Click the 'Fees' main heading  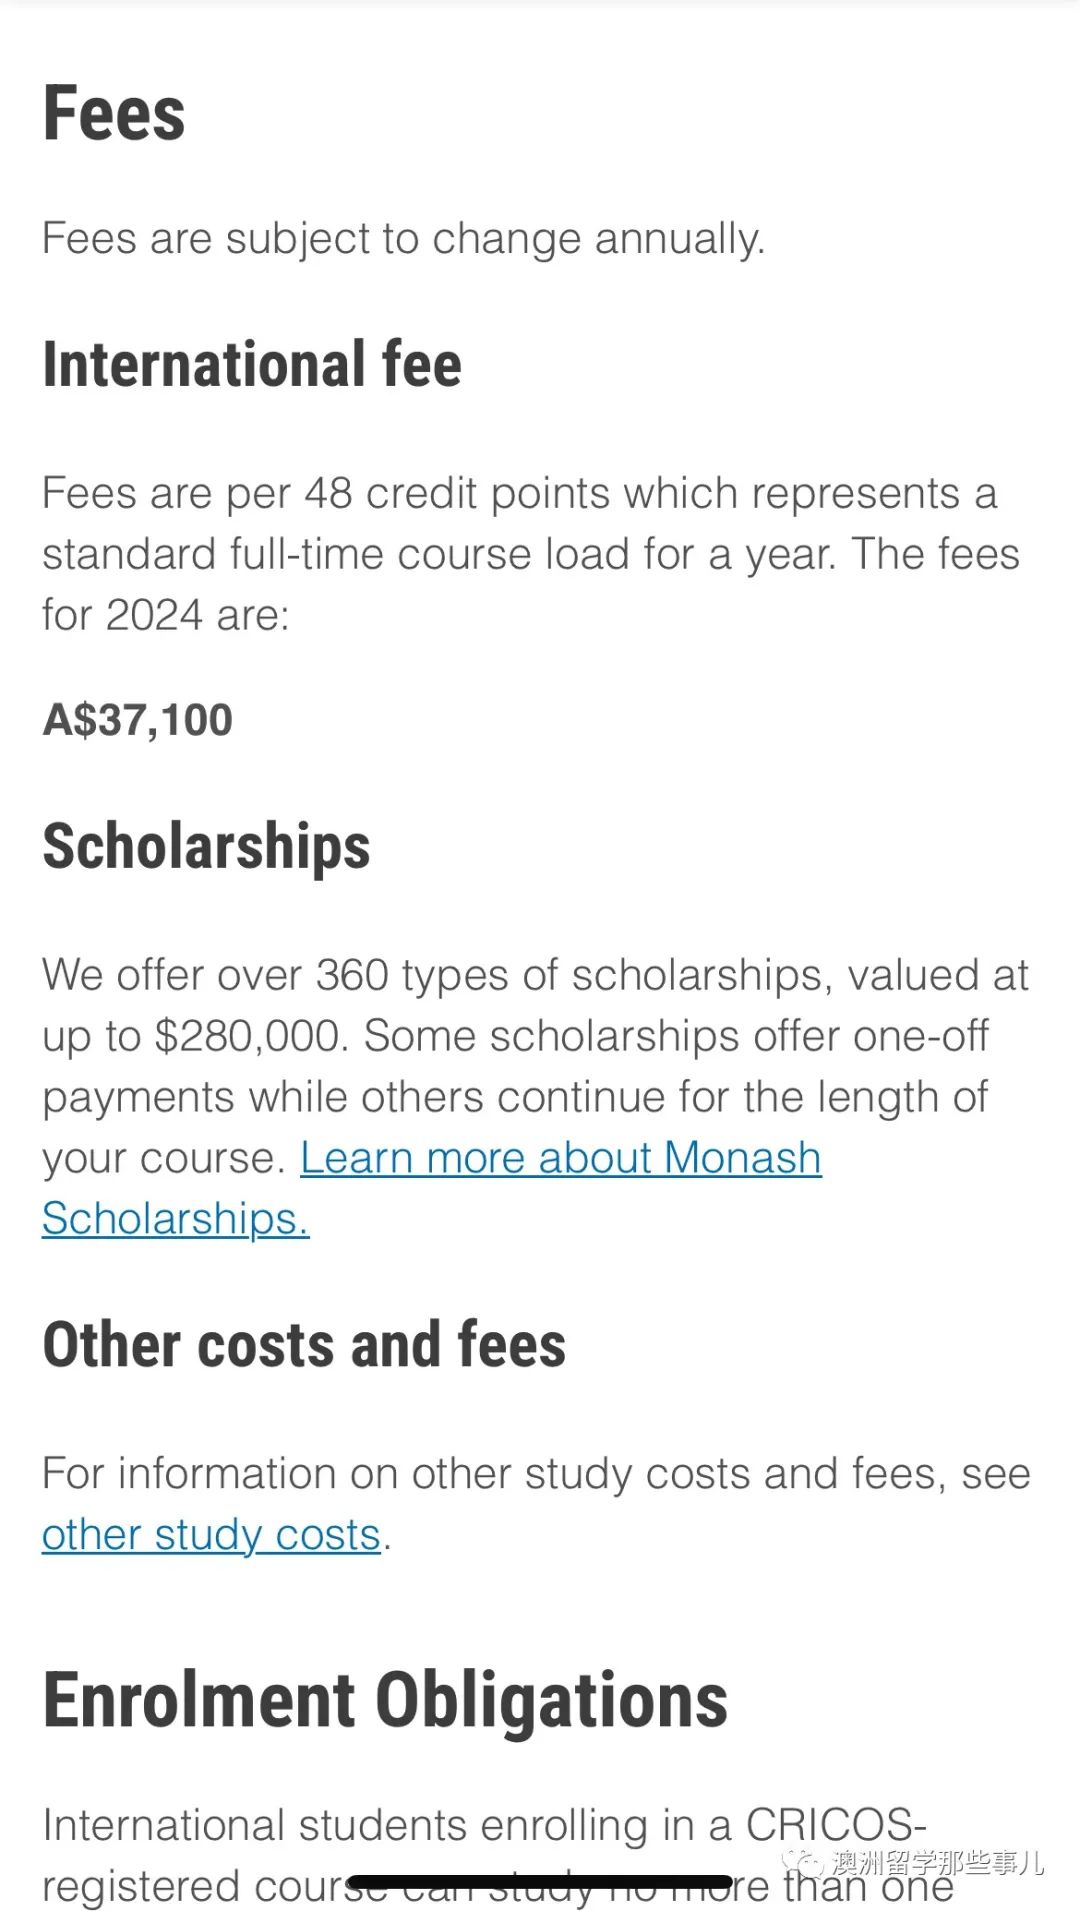114,113
